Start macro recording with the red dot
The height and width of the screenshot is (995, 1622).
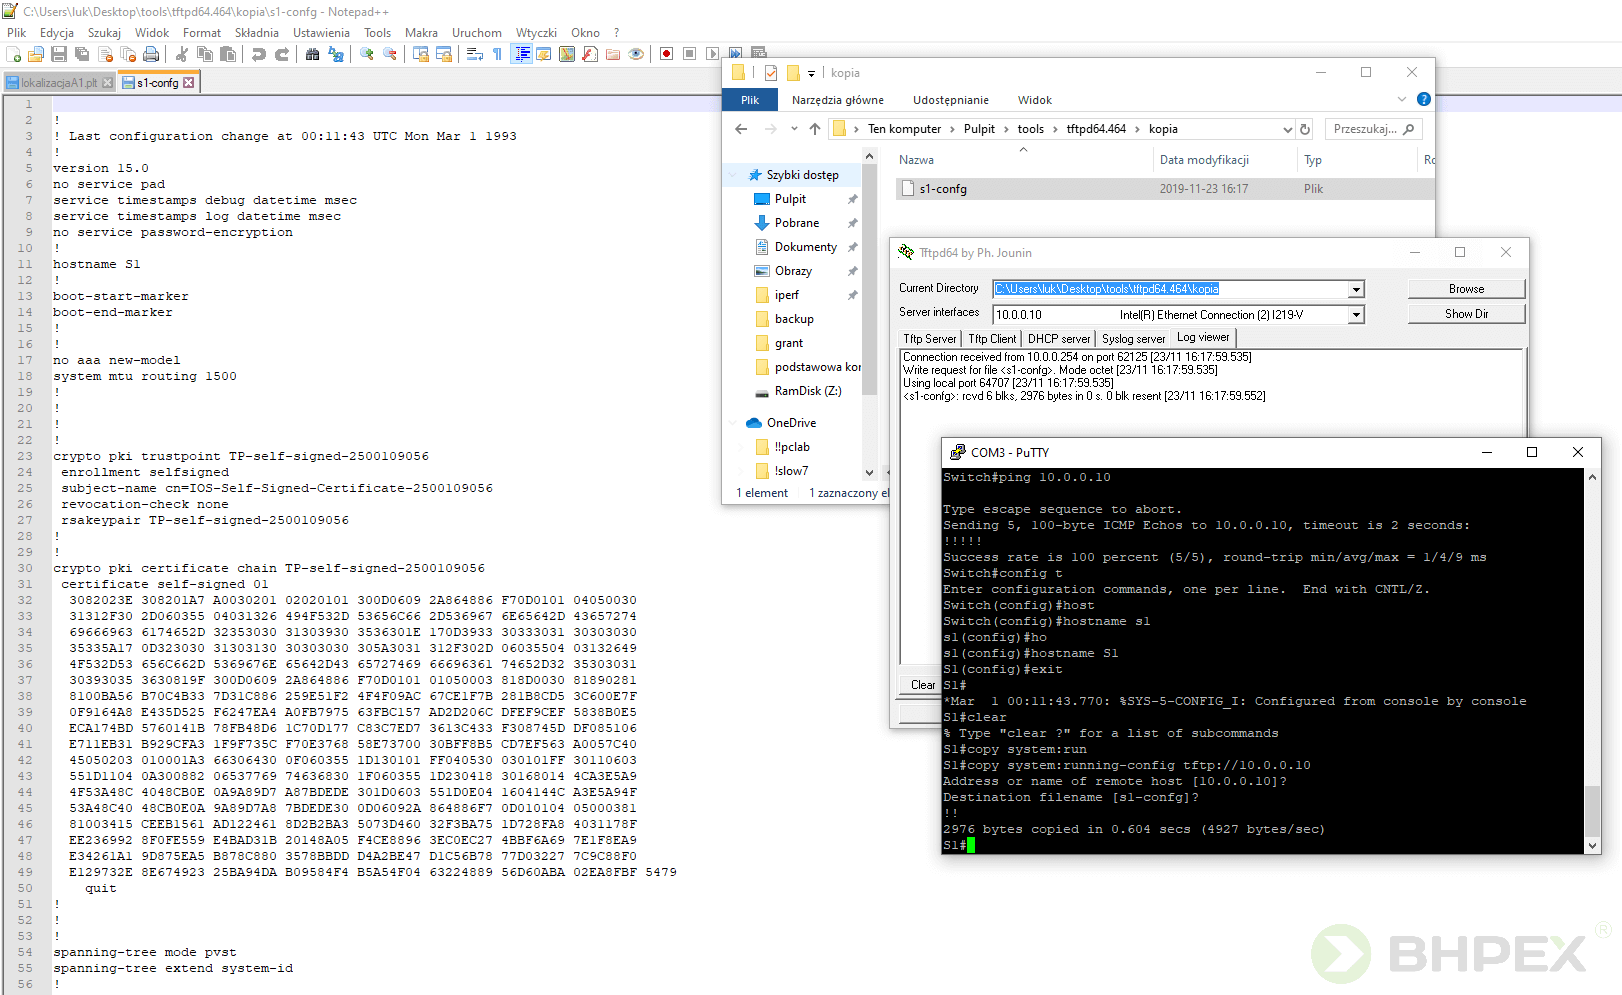coord(667,54)
